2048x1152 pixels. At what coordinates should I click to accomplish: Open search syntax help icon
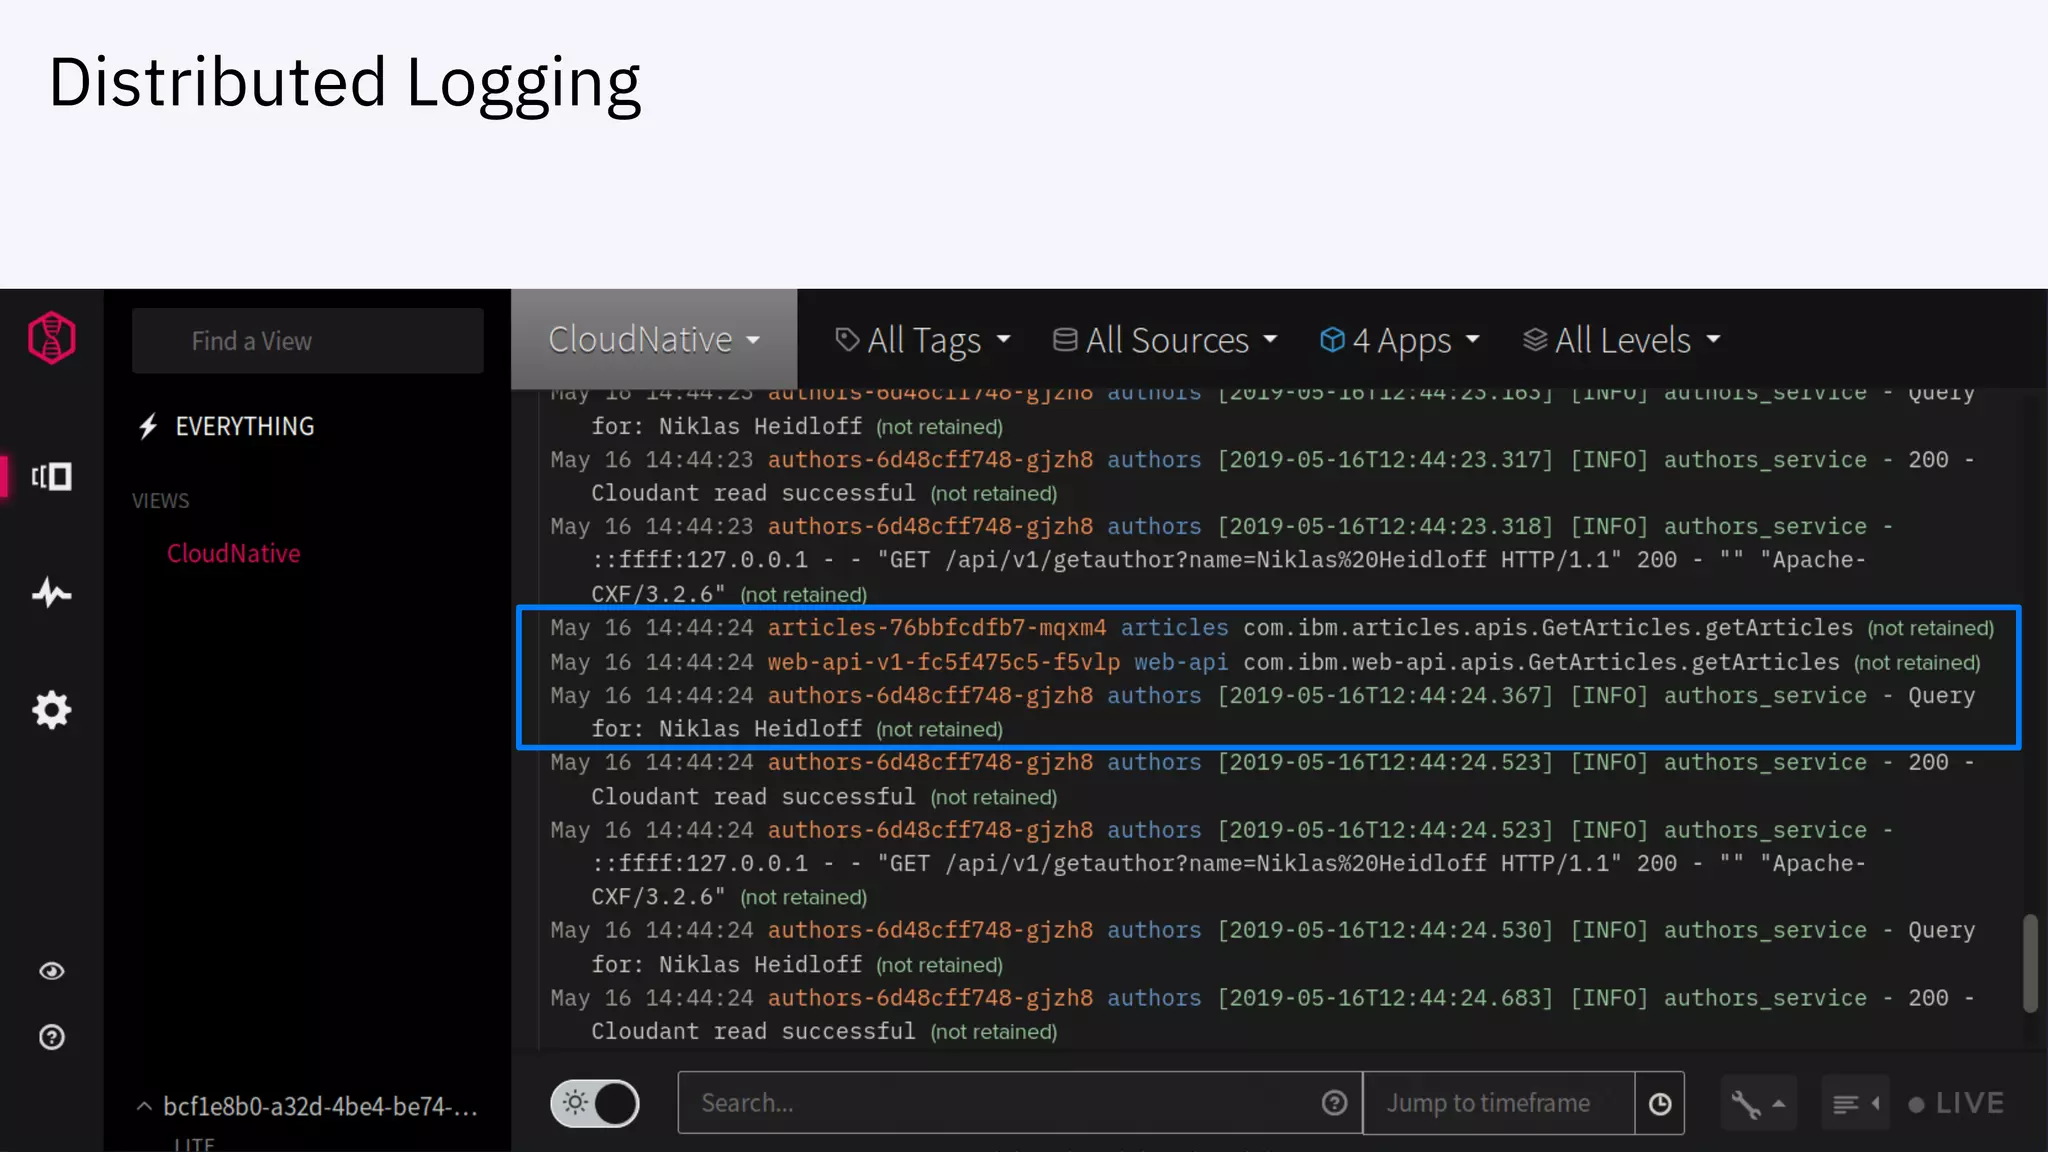[x=1334, y=1103]
